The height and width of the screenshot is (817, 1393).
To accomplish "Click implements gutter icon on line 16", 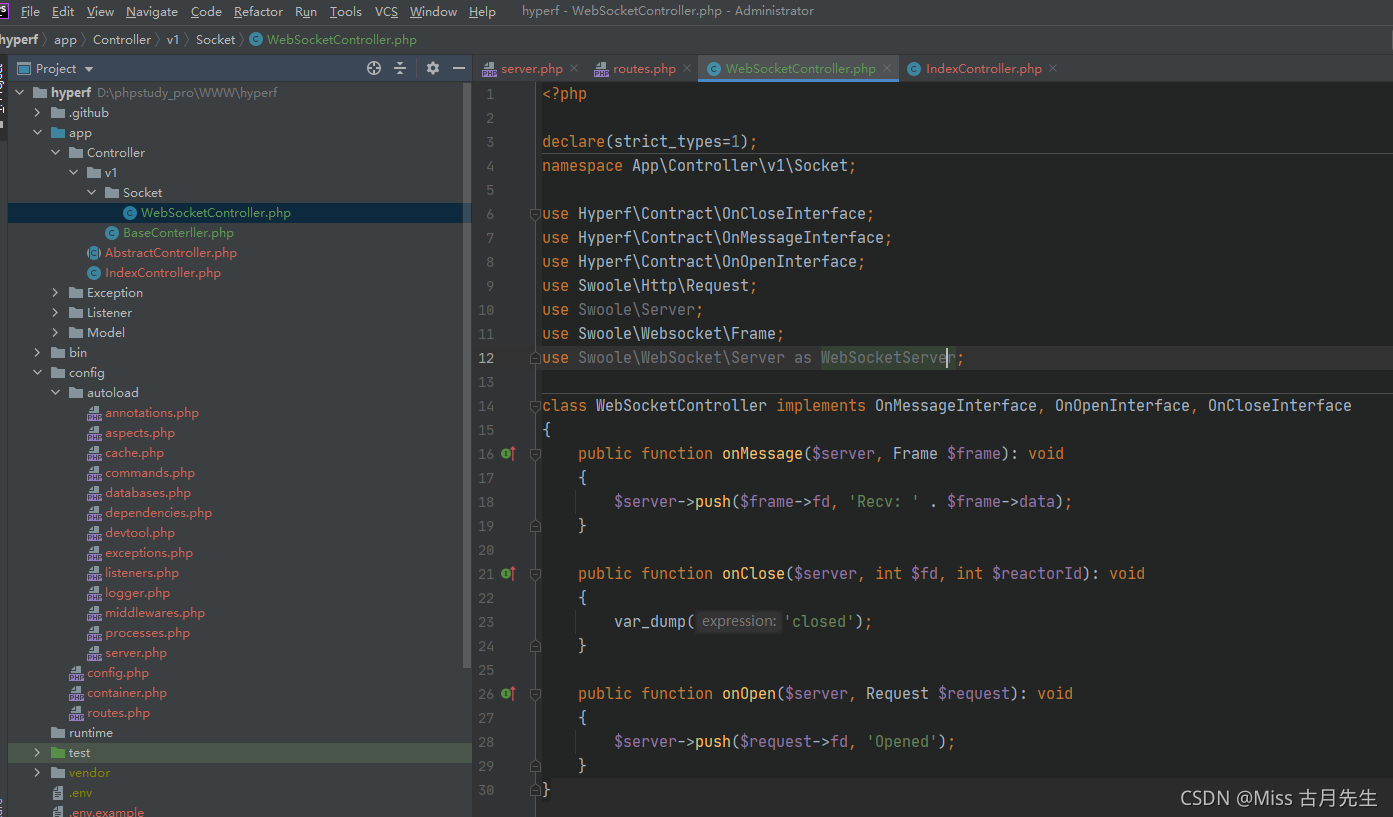I will click(508, 454).
